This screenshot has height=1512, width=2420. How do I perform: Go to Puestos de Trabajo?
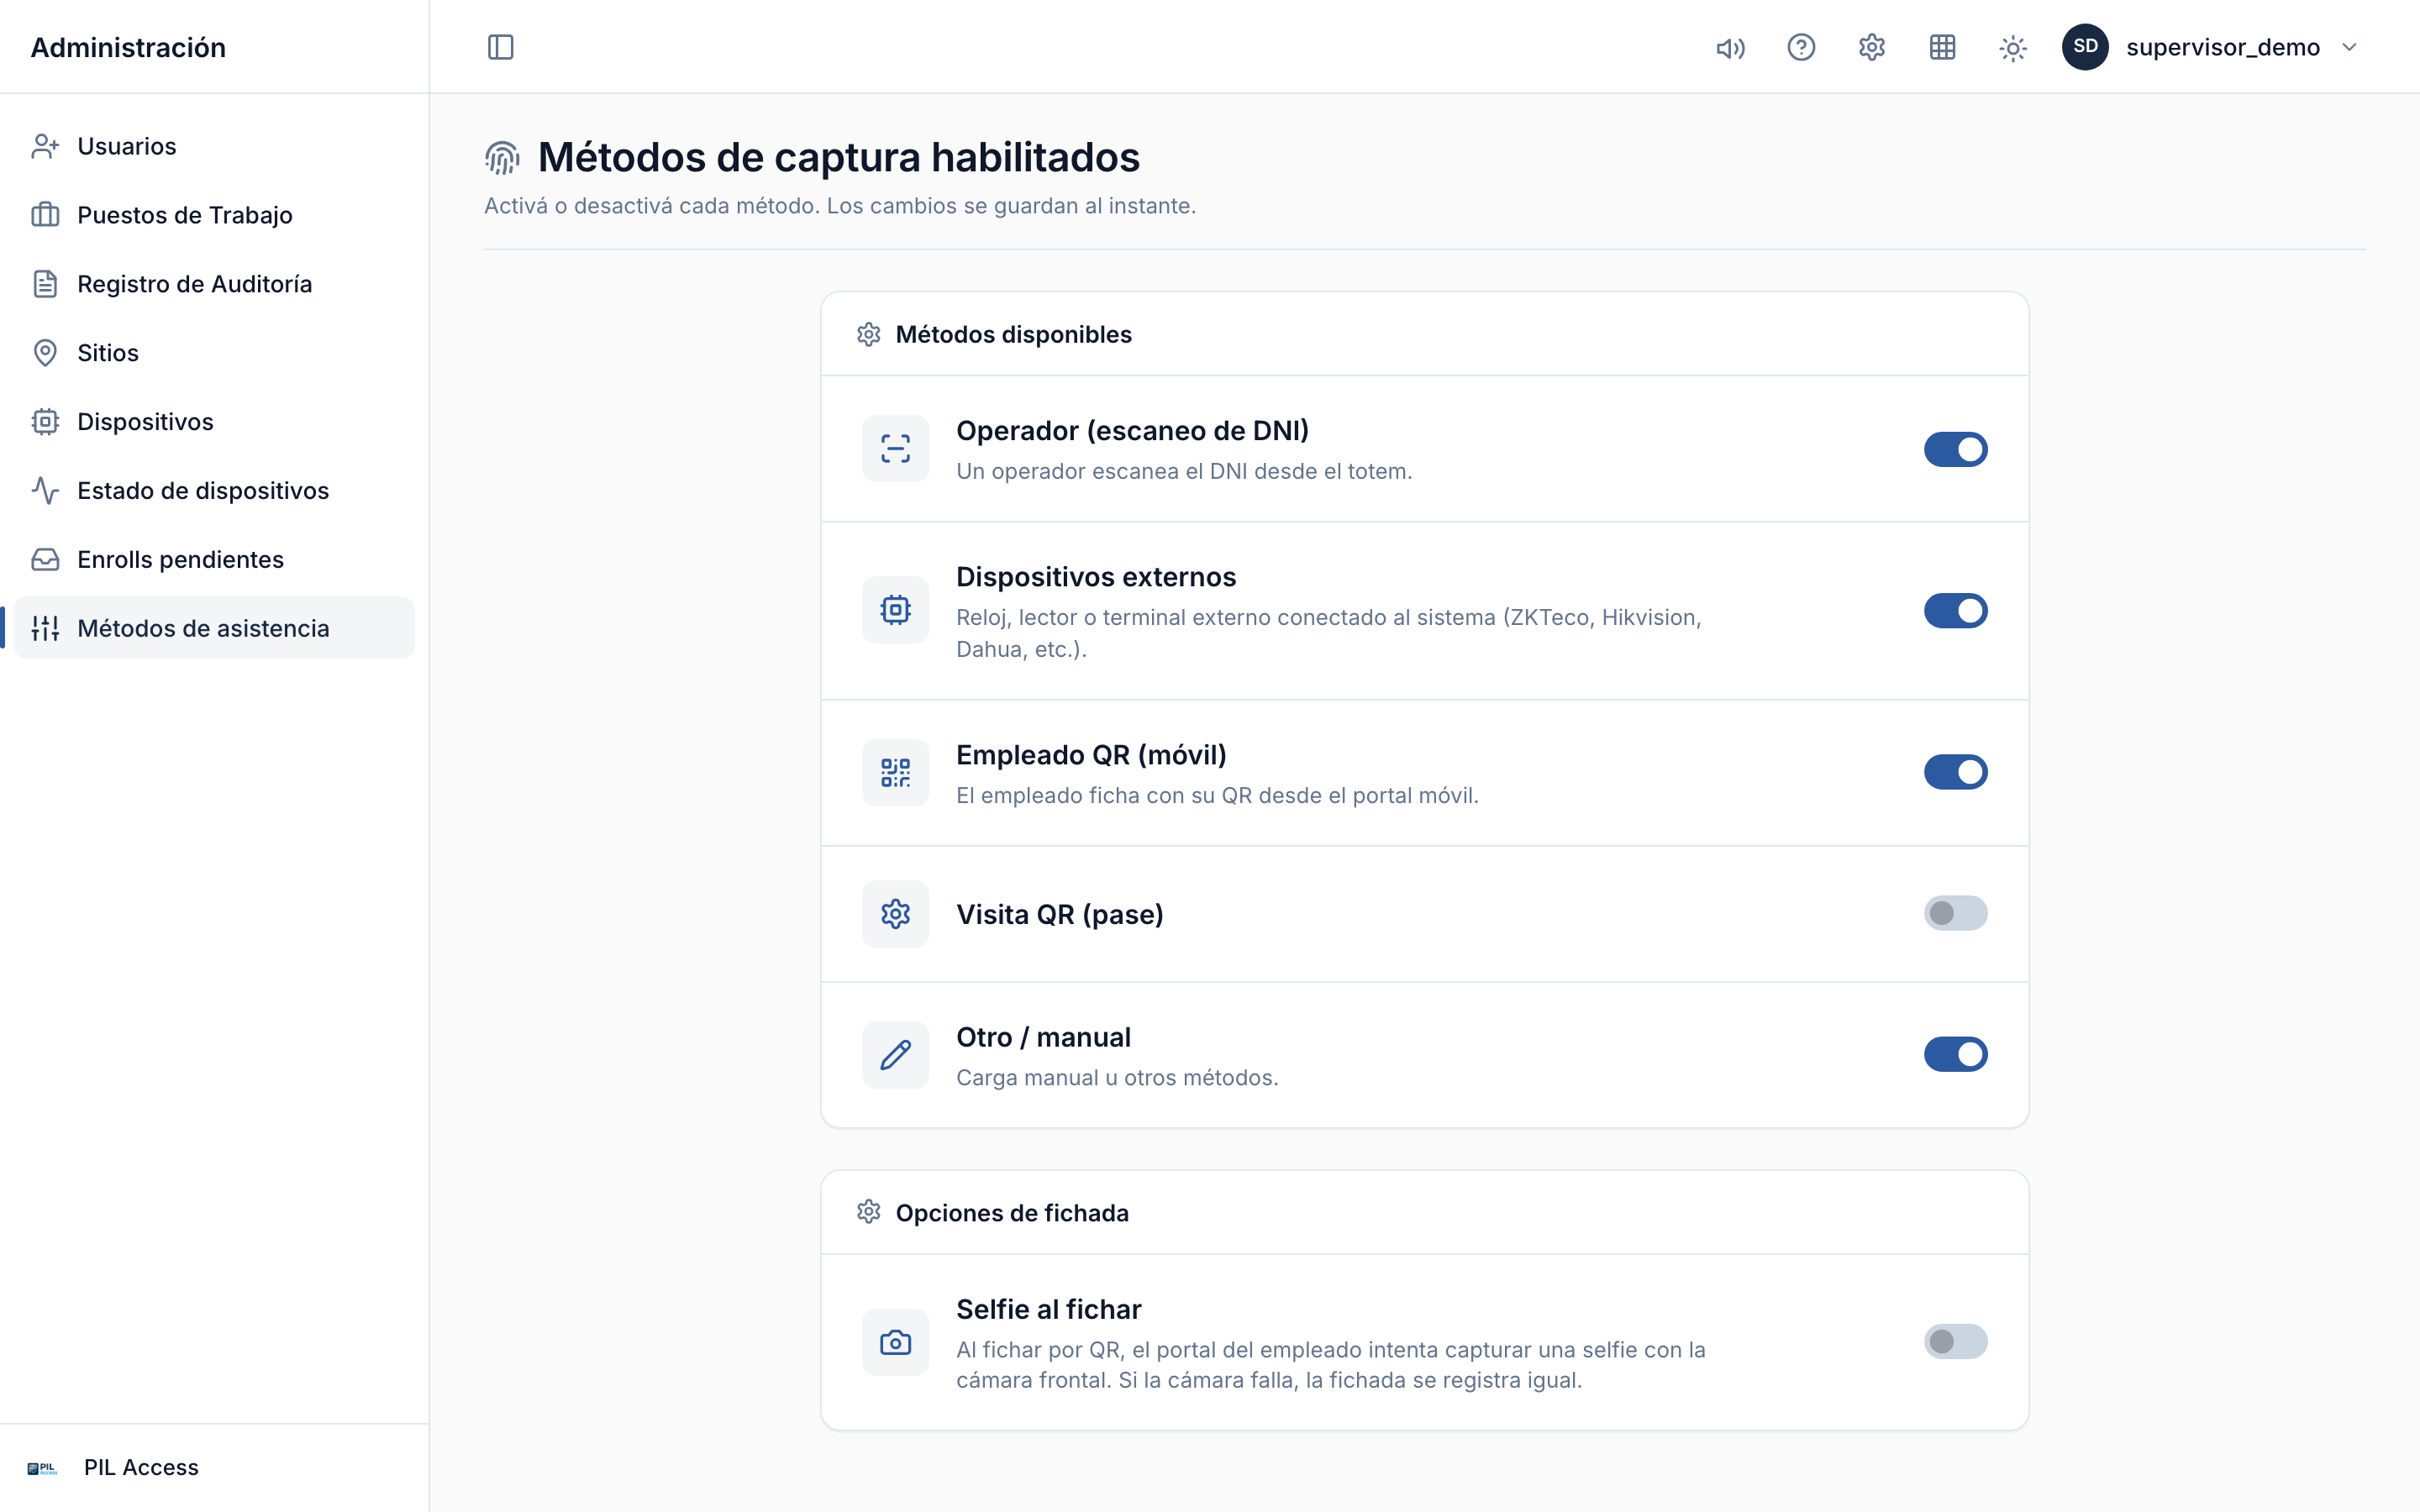pyautogui.click(x=214, y=215)
